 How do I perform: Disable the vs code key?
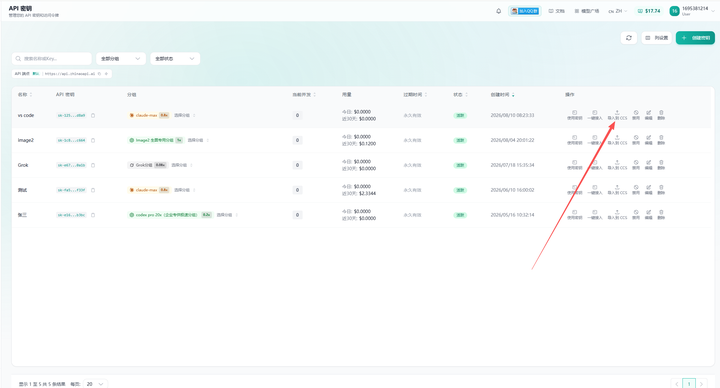click(636, 115)
